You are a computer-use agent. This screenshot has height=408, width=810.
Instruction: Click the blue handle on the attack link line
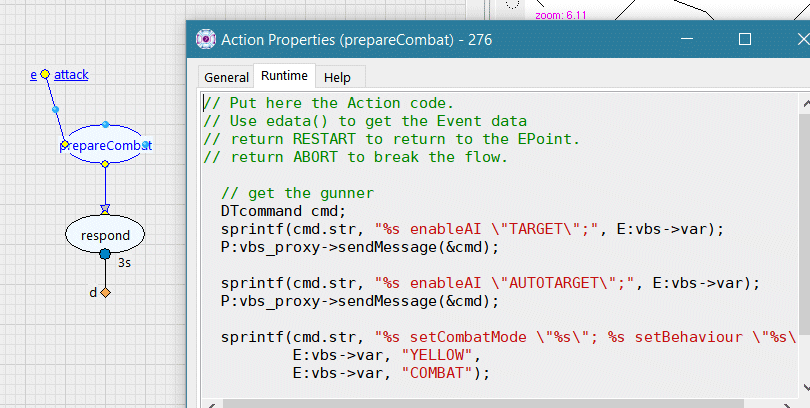point(55,108)
